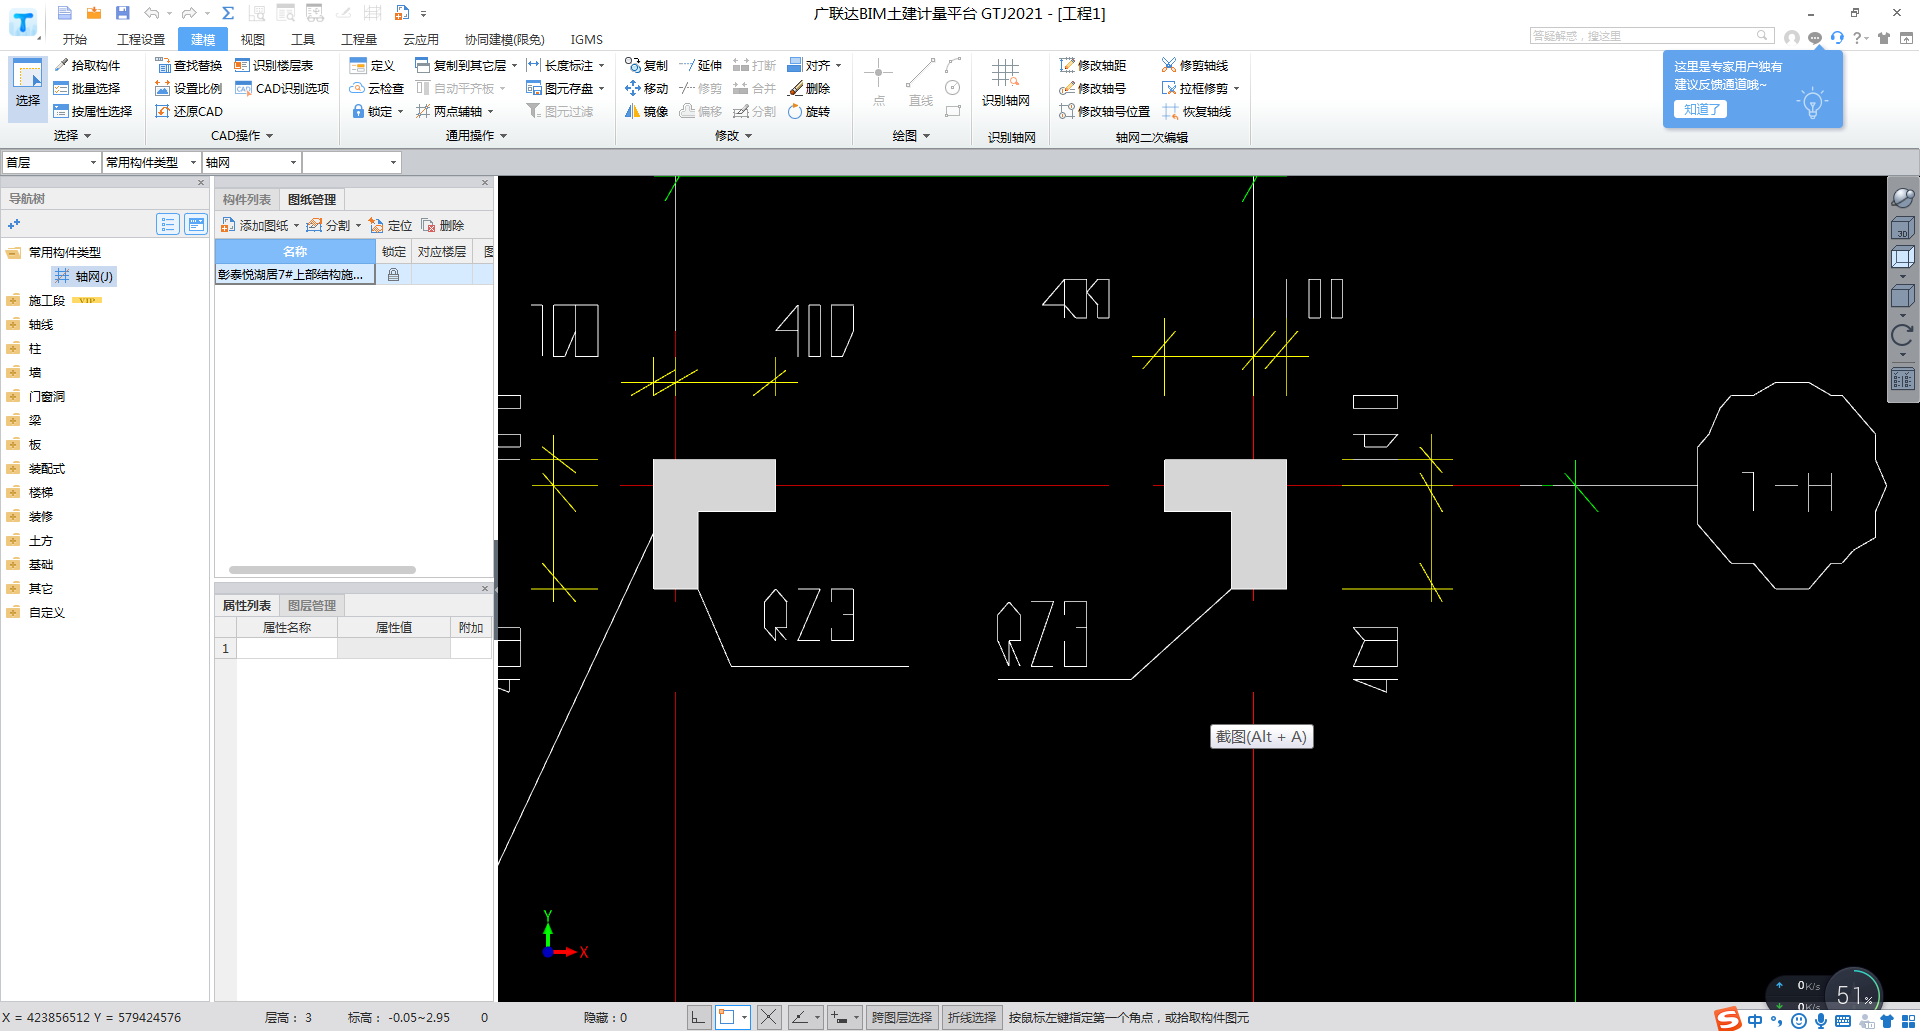Click the 云检查 cloud check tool
The width and height of the screenshot is (1920, 1031).
[x=376, y=88]
